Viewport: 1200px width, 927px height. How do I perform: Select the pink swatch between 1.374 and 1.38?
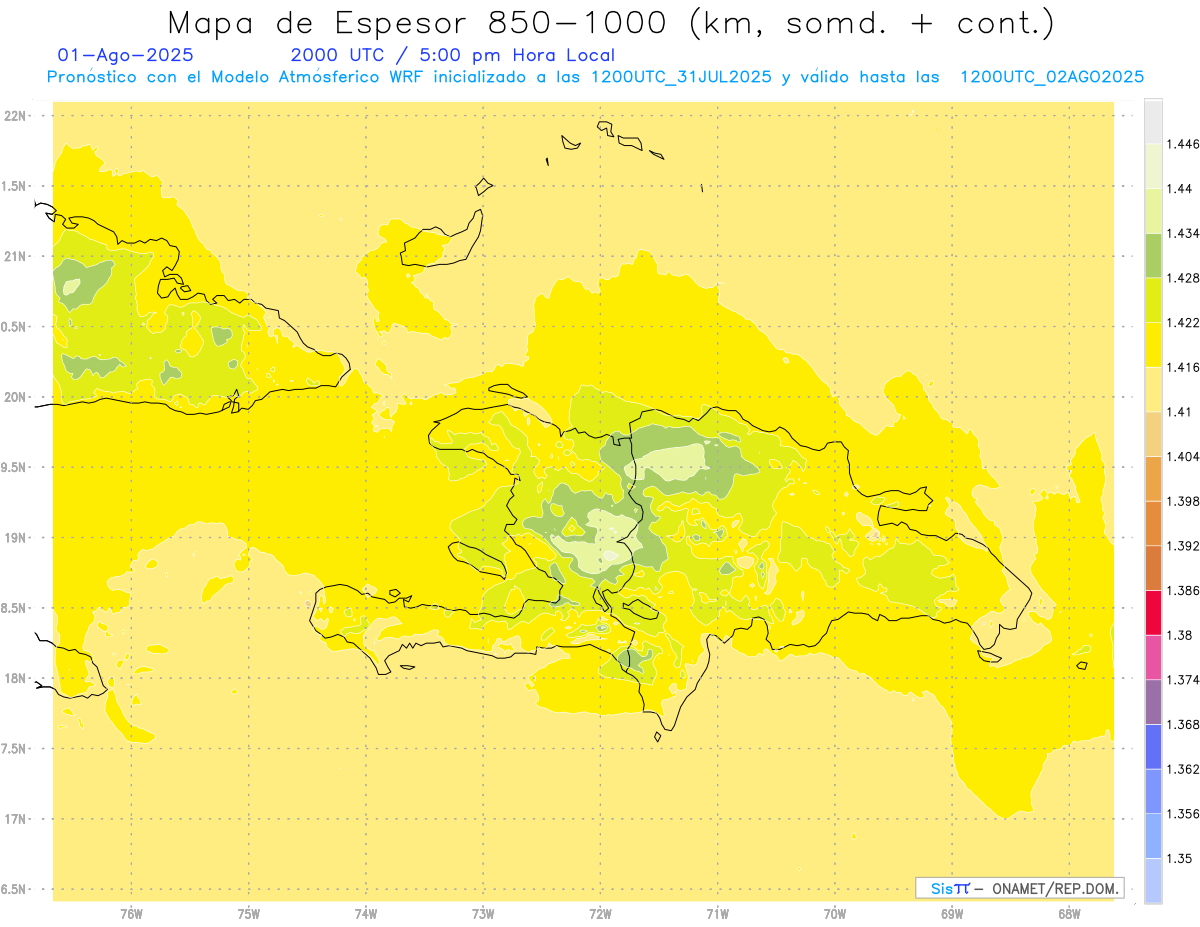pyautogui.click(x=1153, y=657)
